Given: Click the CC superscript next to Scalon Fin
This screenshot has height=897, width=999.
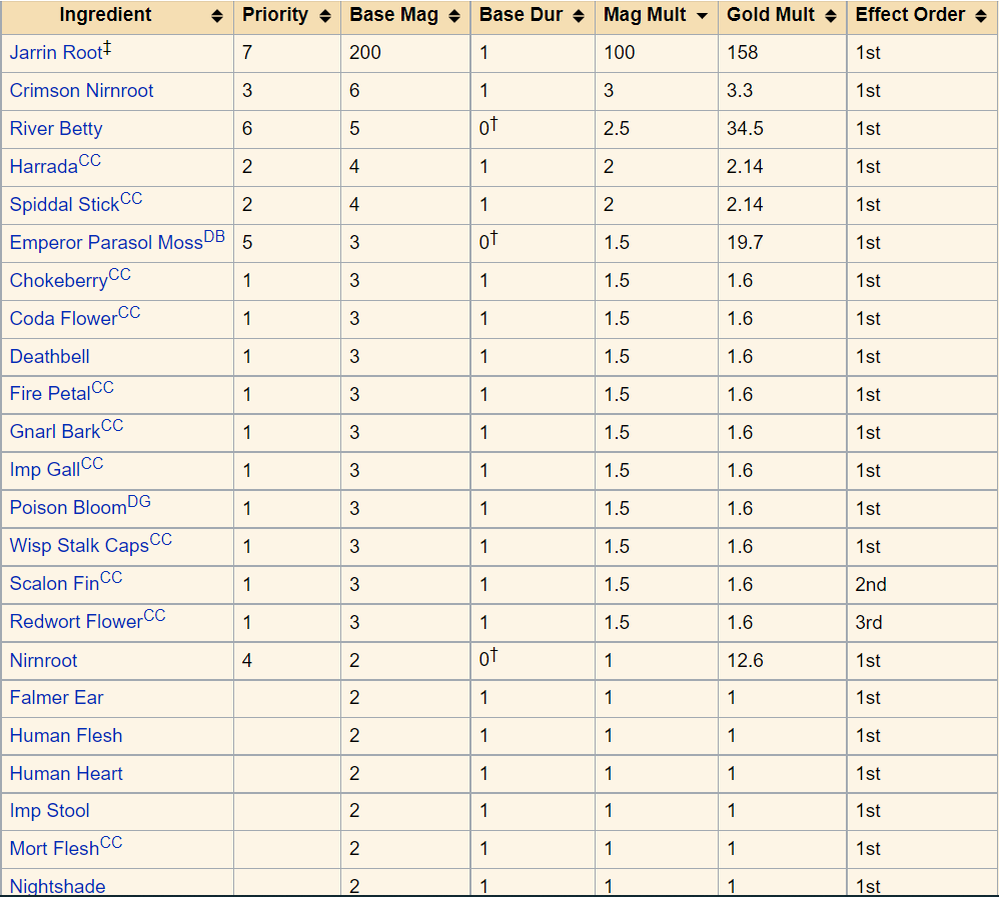Looking at the screenshot, I should pyautogui.click(x=111, y=578).
